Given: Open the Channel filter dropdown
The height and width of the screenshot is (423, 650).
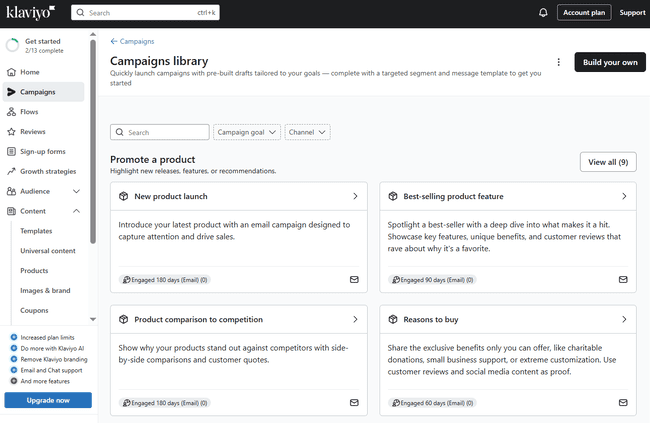Looking at the screenshot, I should click(x=307, y=132).
